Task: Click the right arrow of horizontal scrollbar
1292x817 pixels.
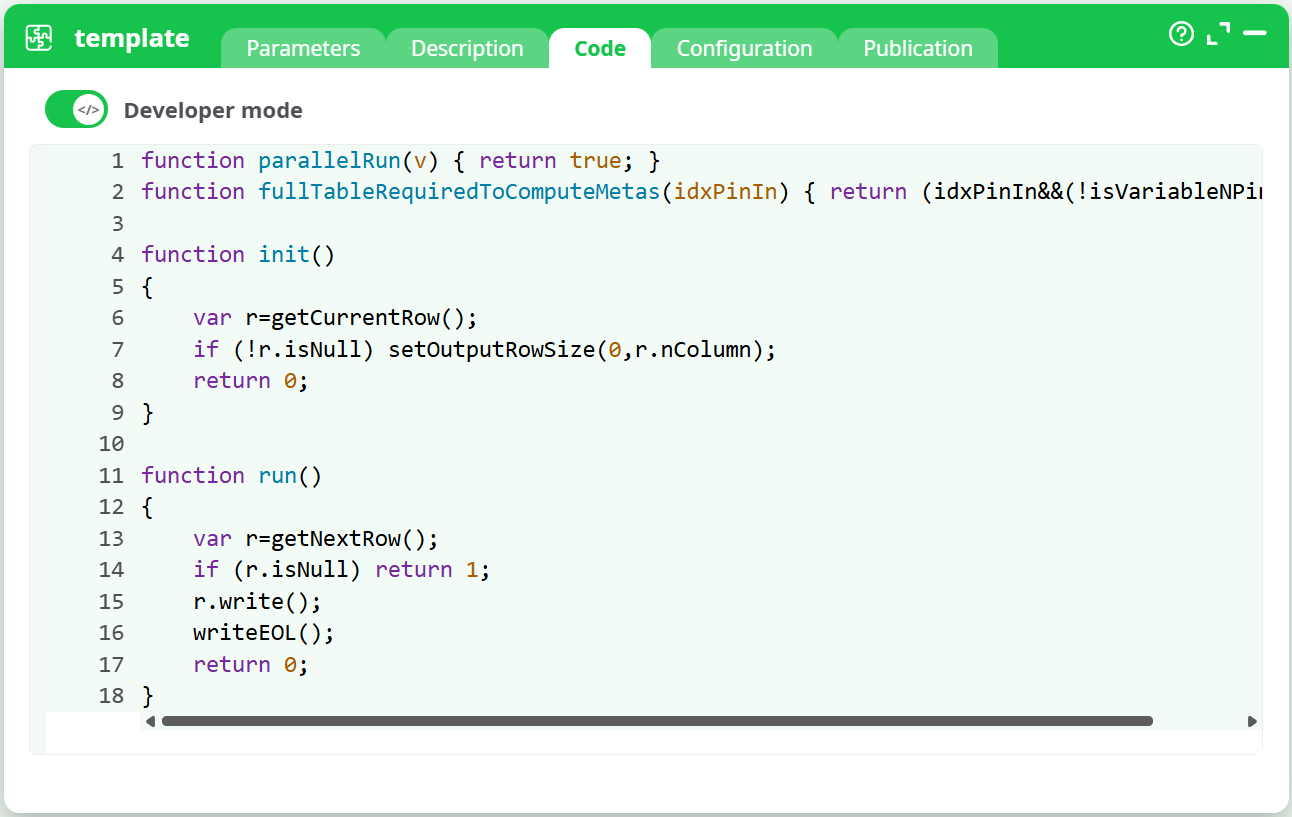Action: 1252,720
